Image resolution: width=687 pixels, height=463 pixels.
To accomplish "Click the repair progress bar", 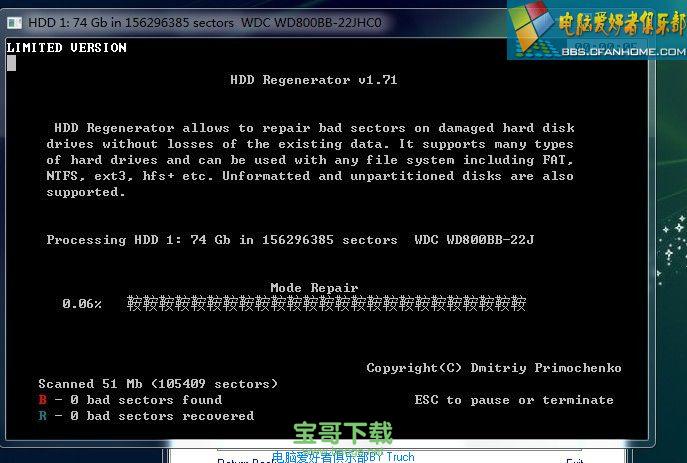I will (326, 304).
